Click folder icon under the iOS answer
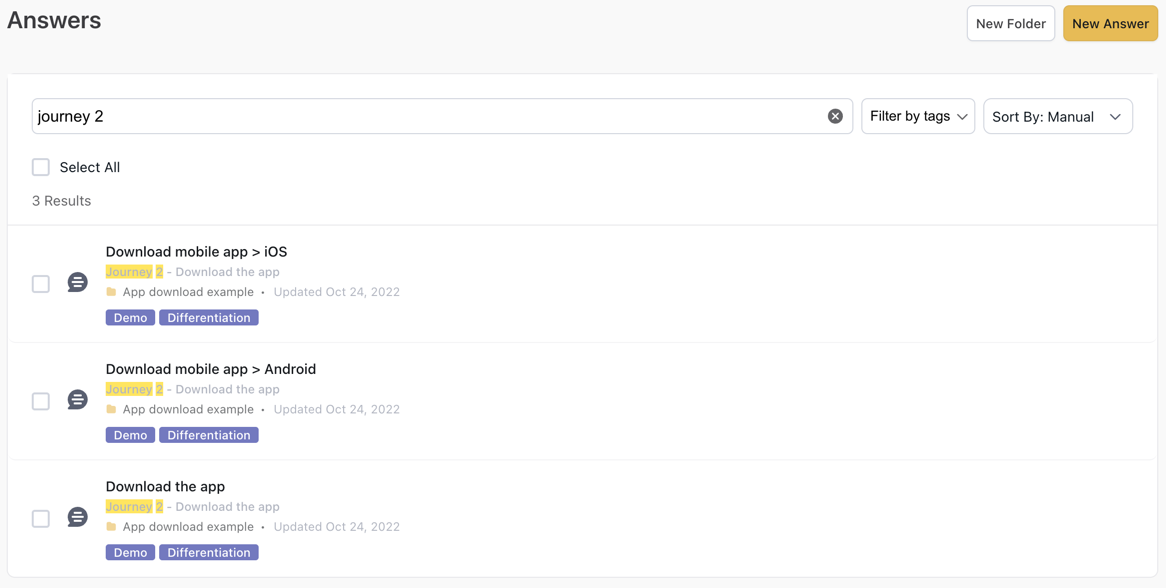This screenshot has height=588, width=1166. pos(111,292)
